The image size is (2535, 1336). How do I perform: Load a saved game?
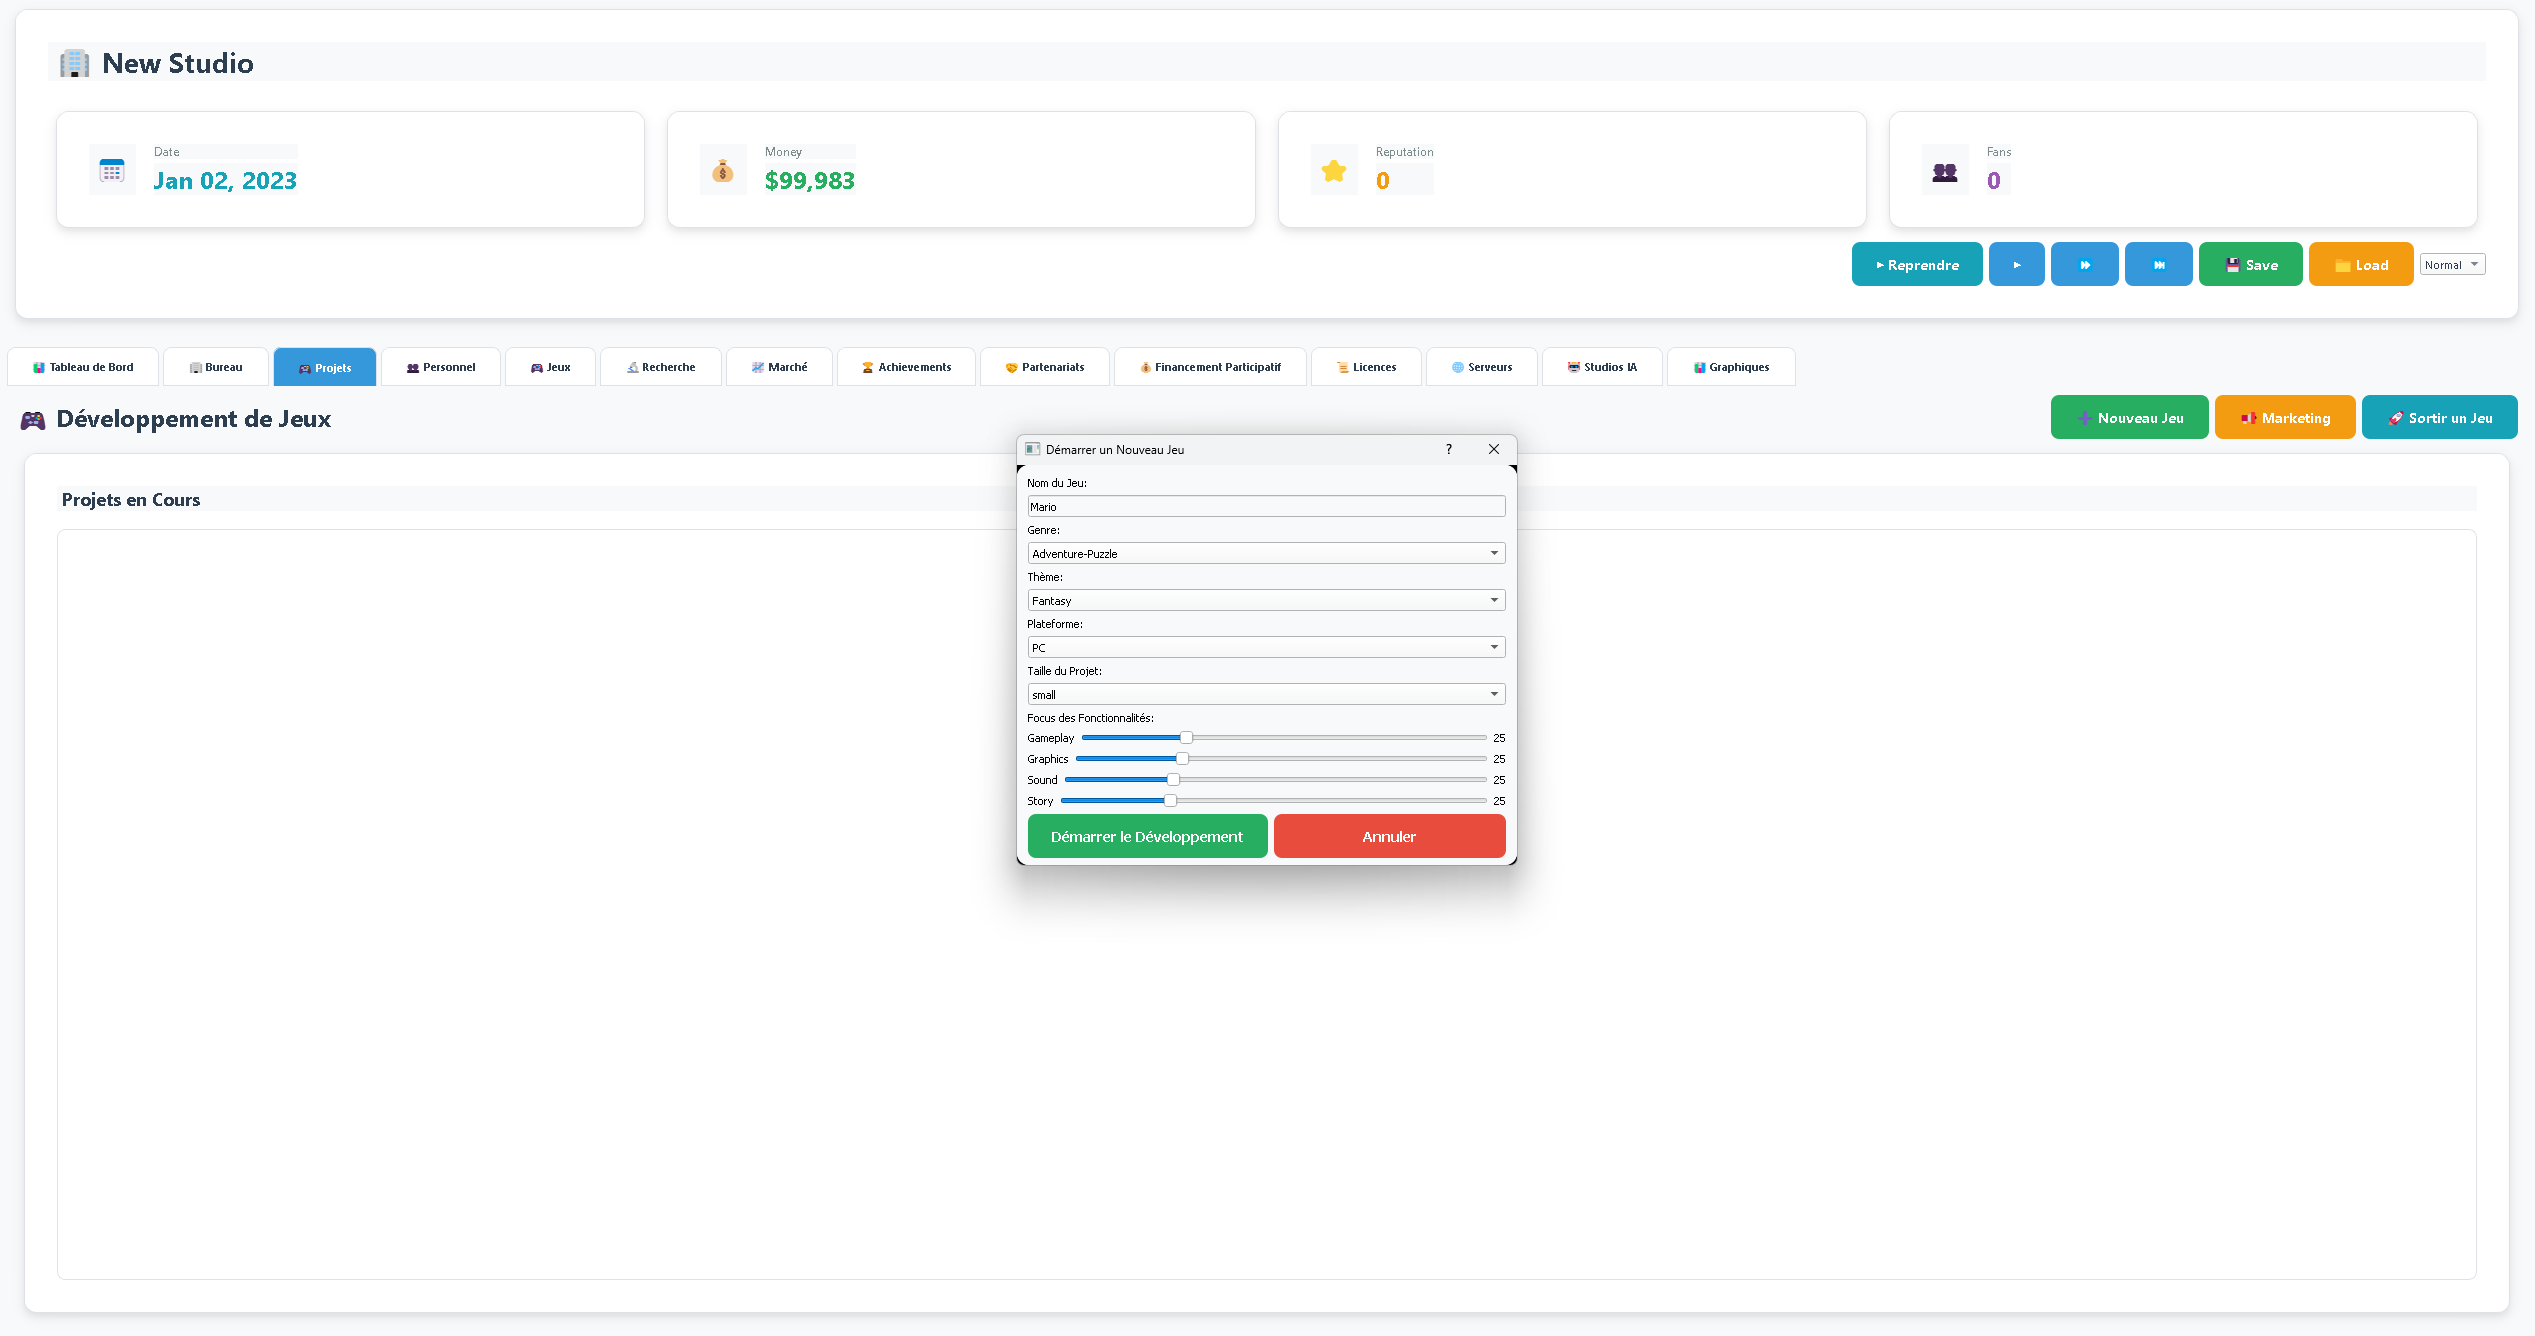click(2360, 264)
